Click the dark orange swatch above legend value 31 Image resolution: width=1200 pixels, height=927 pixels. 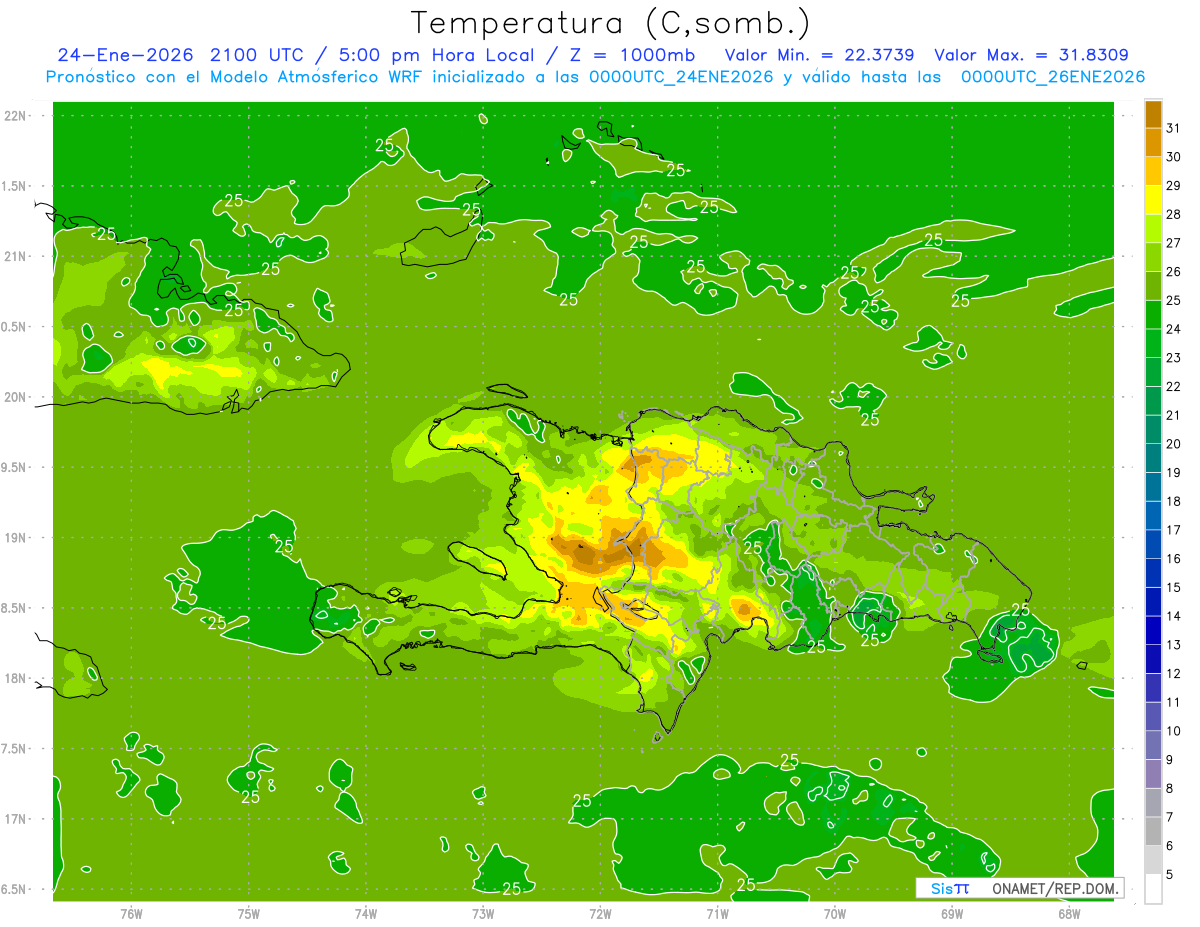1153,114
